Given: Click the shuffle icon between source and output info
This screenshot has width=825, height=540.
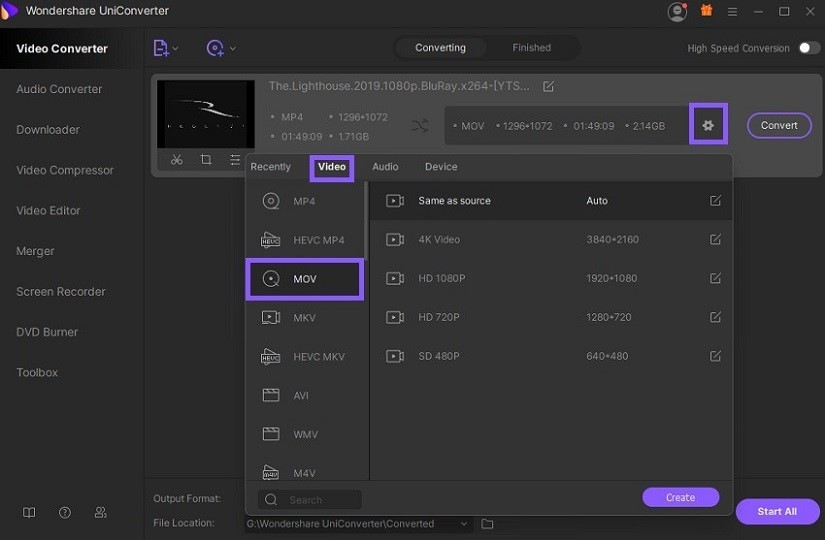Looking at the screenshot, I should (420, 125).
